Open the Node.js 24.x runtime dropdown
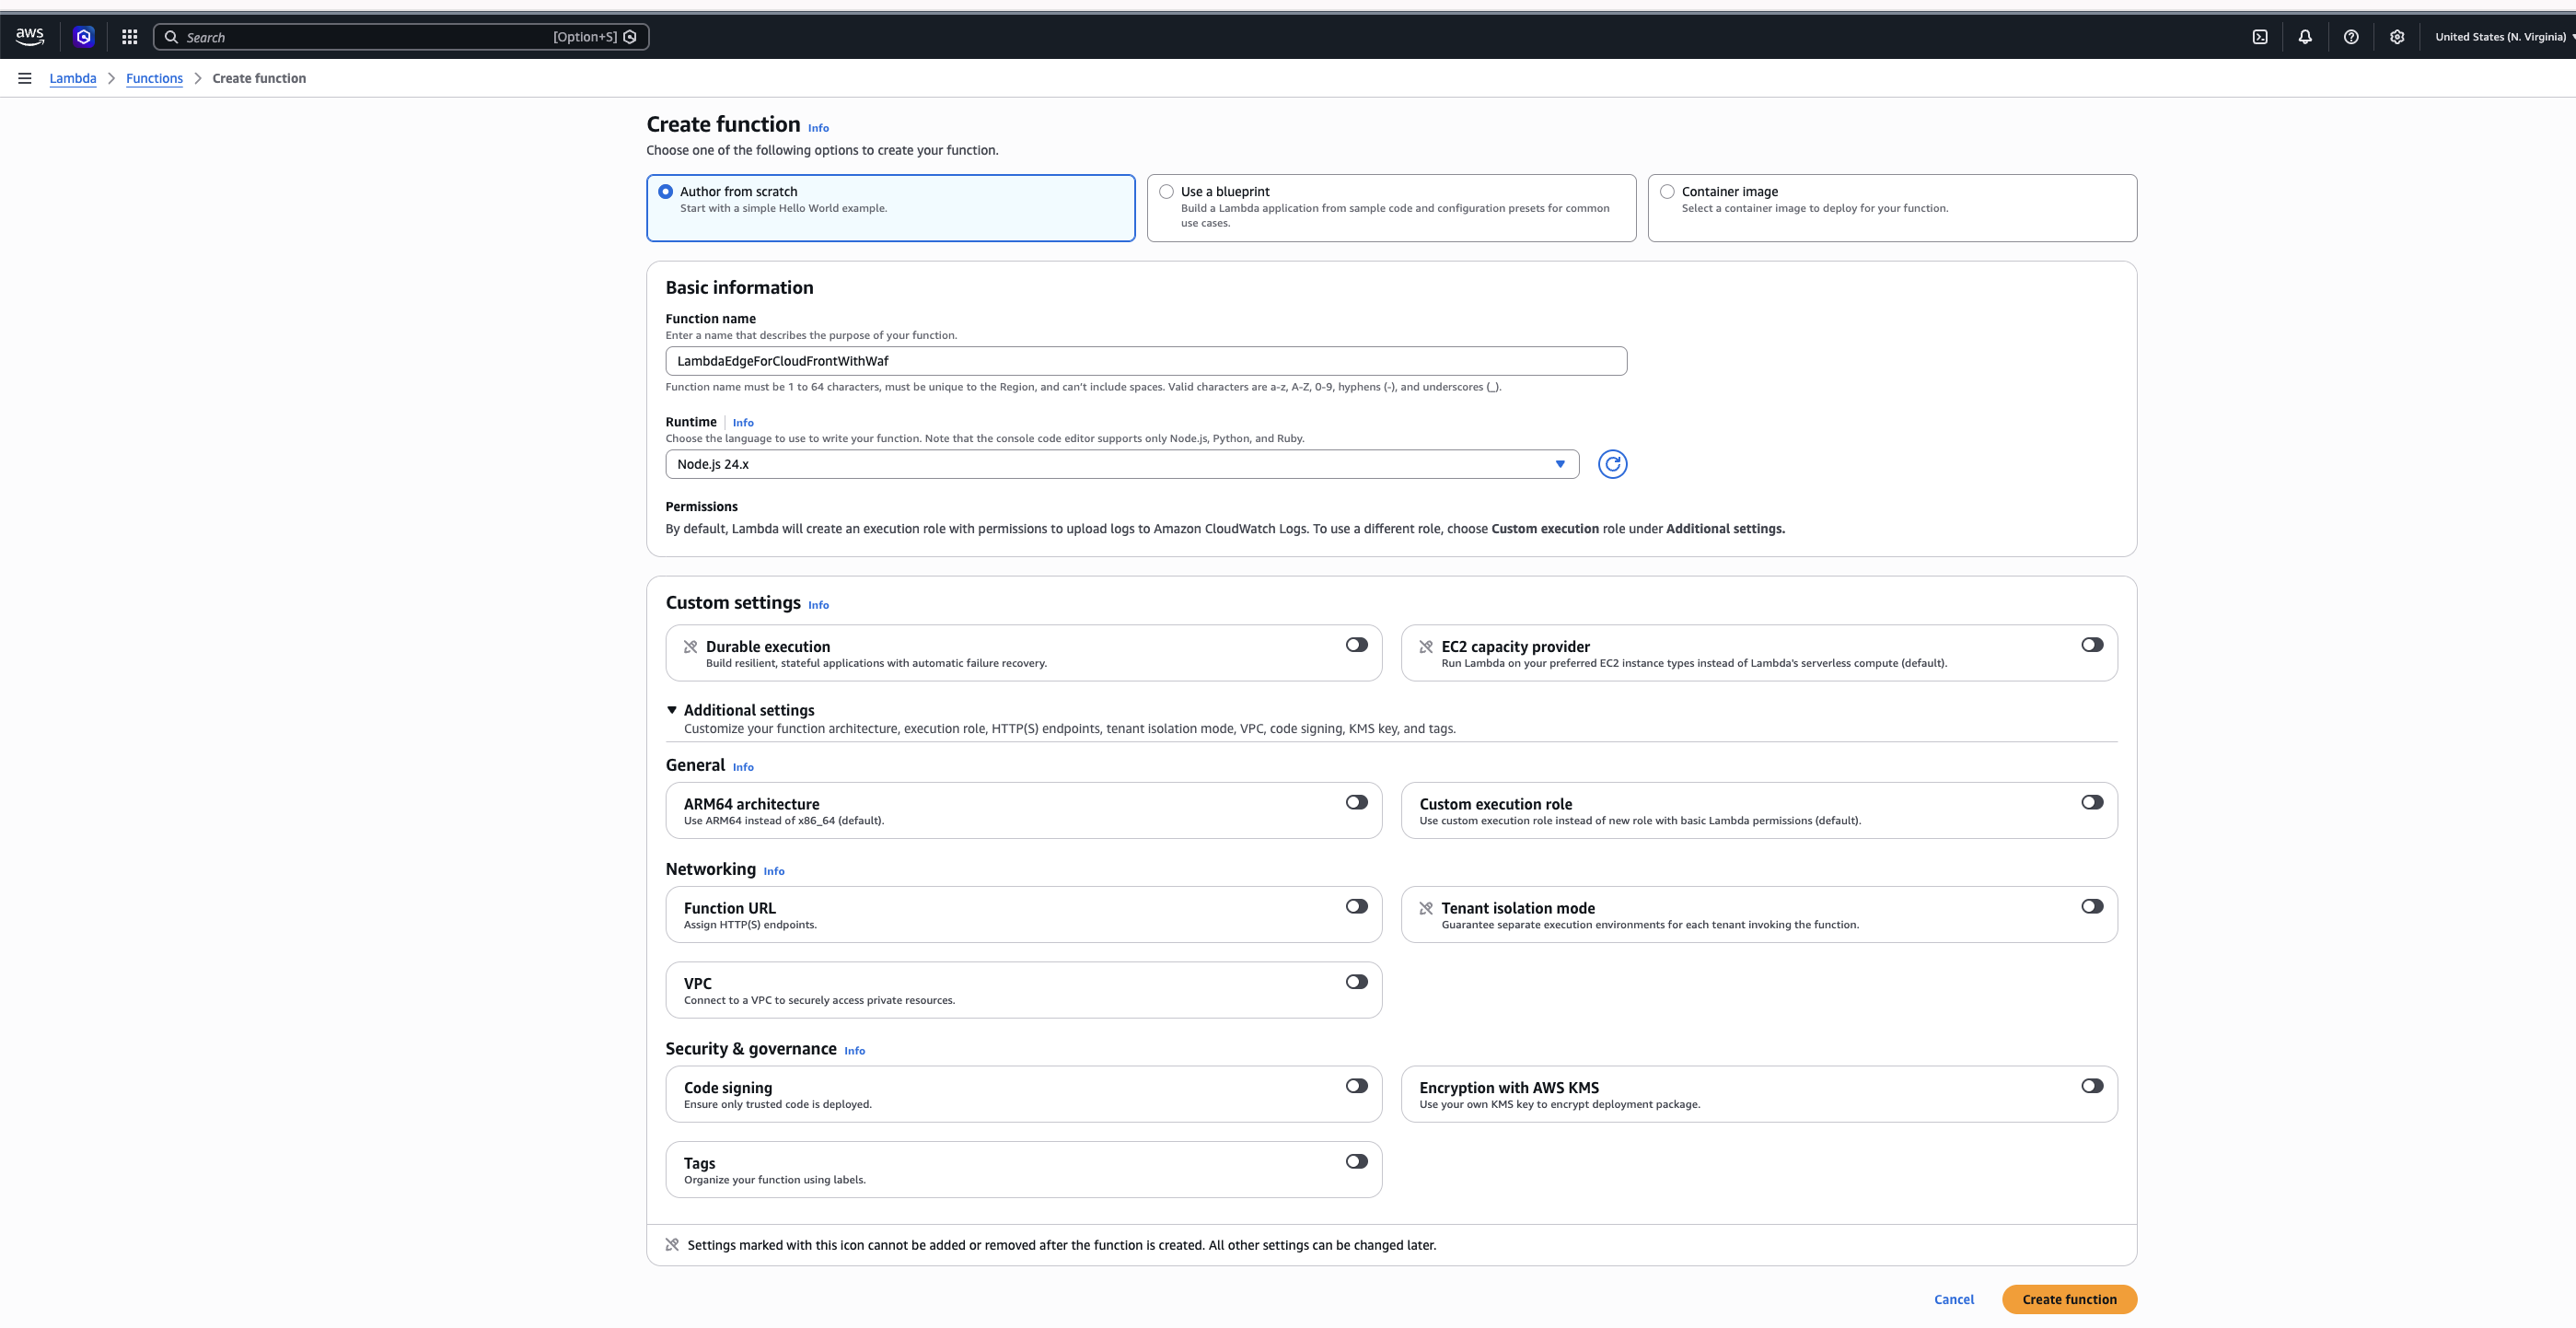 click(1122, 464)
